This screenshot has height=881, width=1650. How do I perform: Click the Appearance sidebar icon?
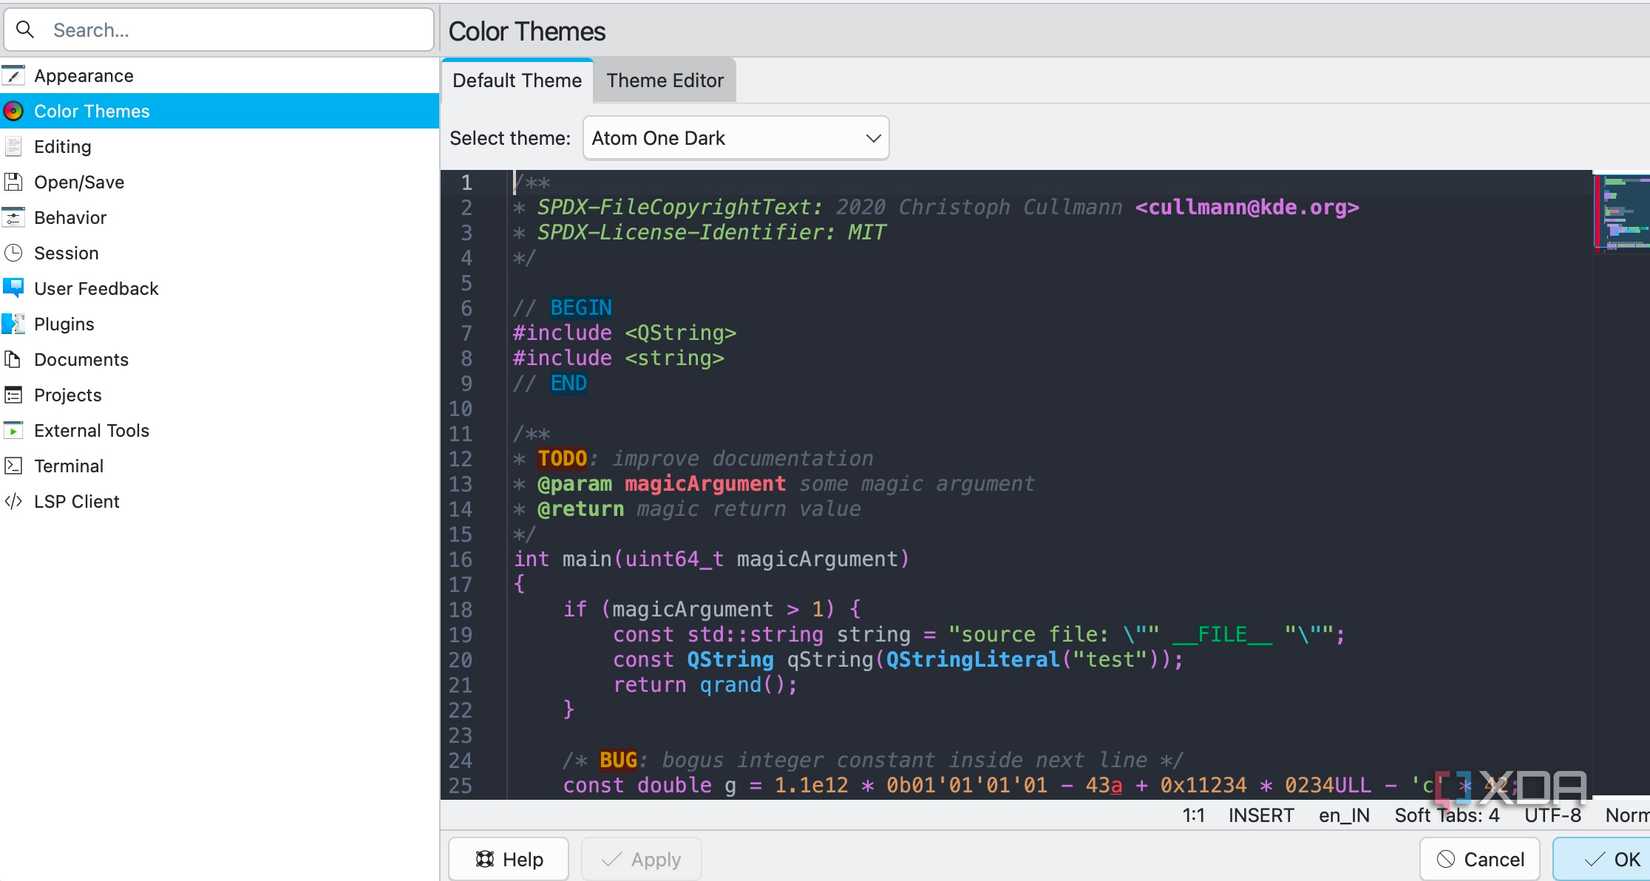13,76
